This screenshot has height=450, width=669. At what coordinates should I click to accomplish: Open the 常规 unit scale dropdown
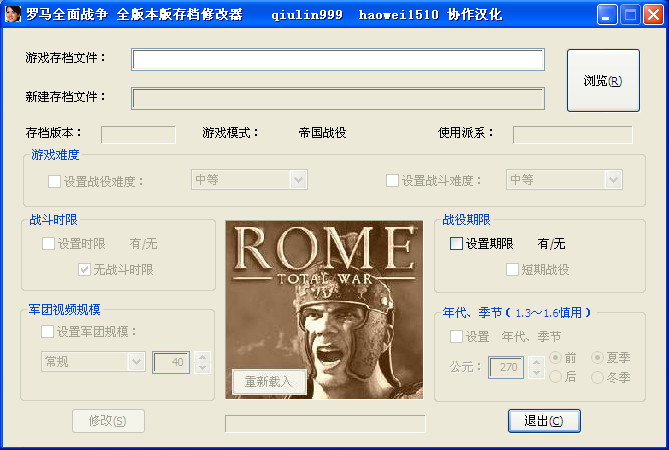[93, 362]
